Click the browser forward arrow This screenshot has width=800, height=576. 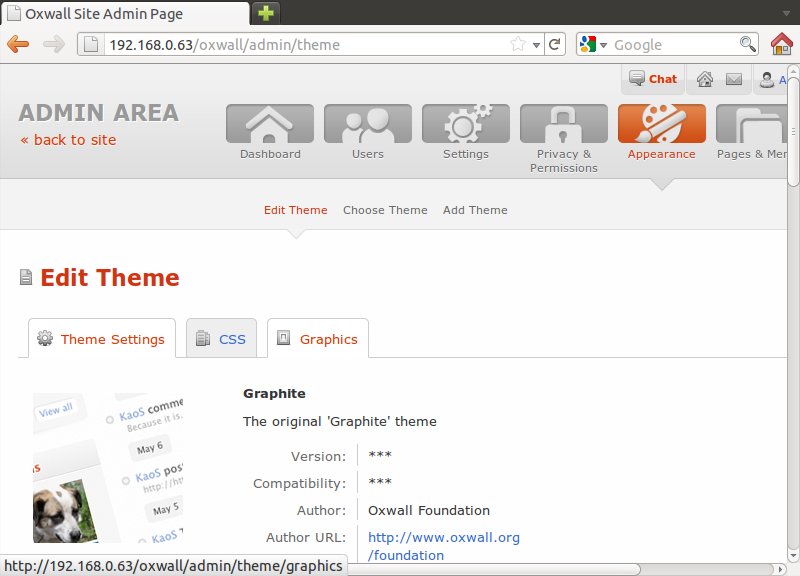[54, 44]
